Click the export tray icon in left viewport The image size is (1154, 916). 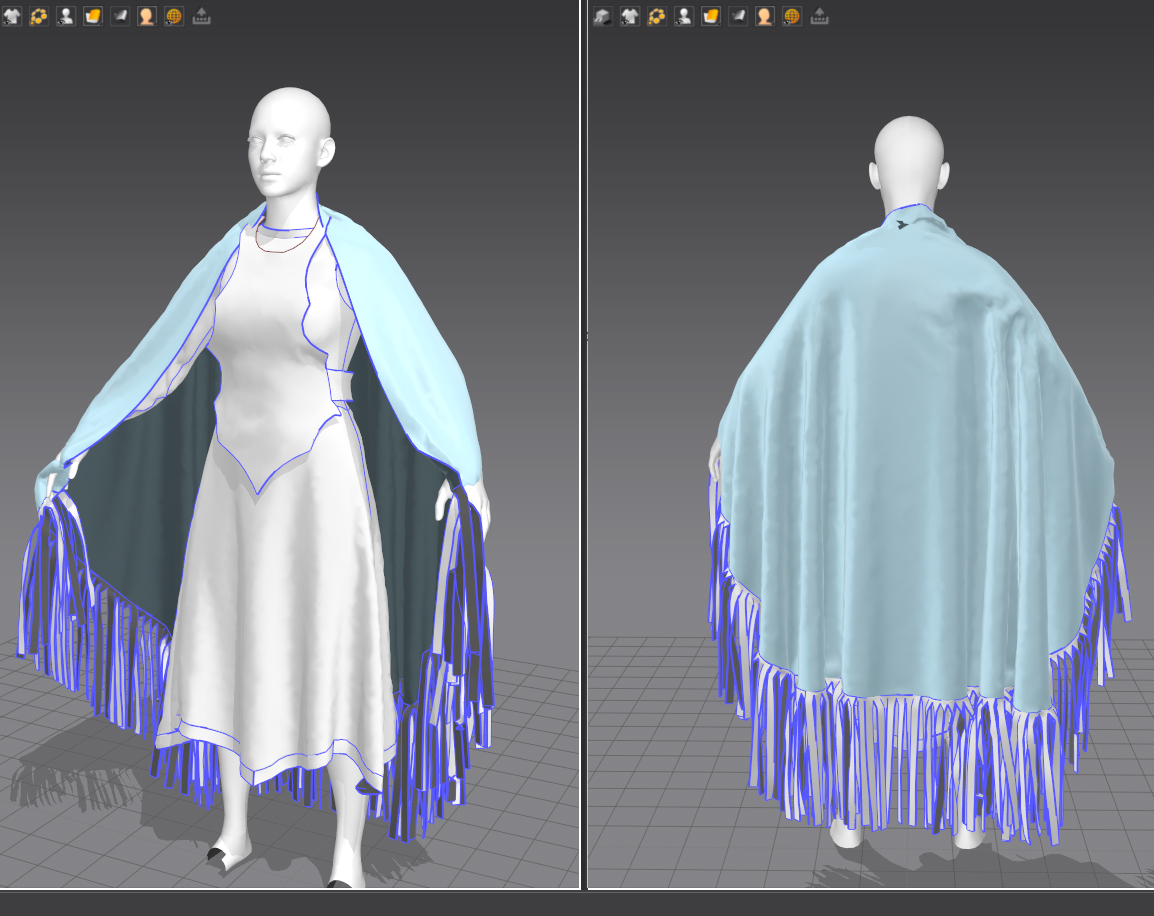tap(201, 16)
